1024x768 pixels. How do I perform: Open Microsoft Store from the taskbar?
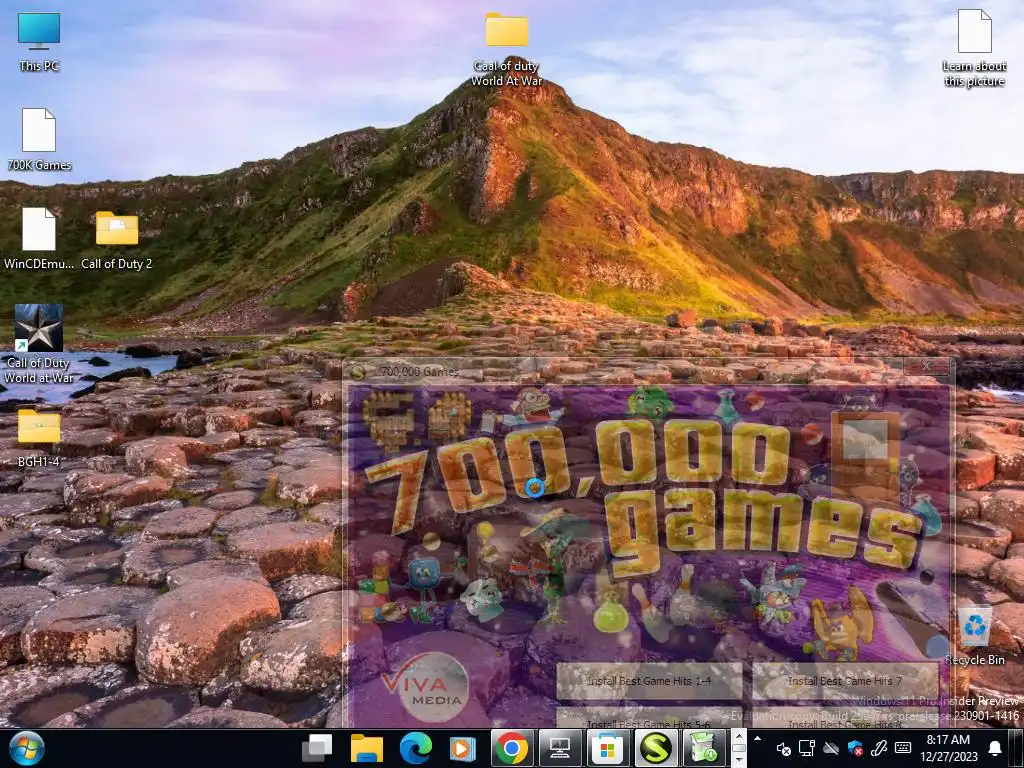point(607,748)
